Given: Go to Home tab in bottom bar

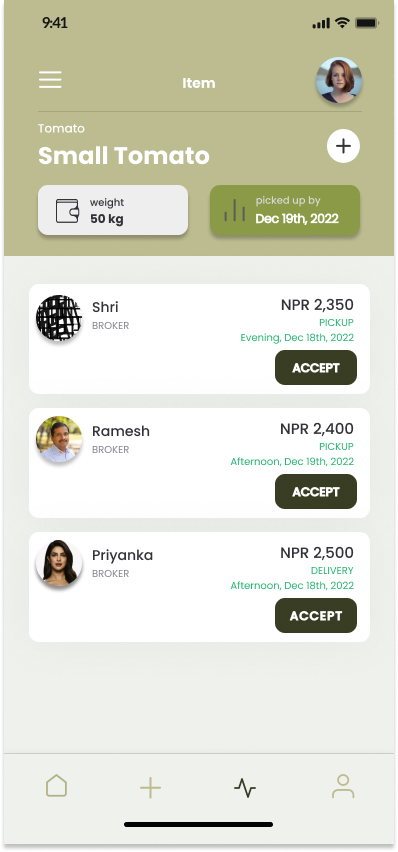Looking at the screenshot, I should click(x=57, y=786).
